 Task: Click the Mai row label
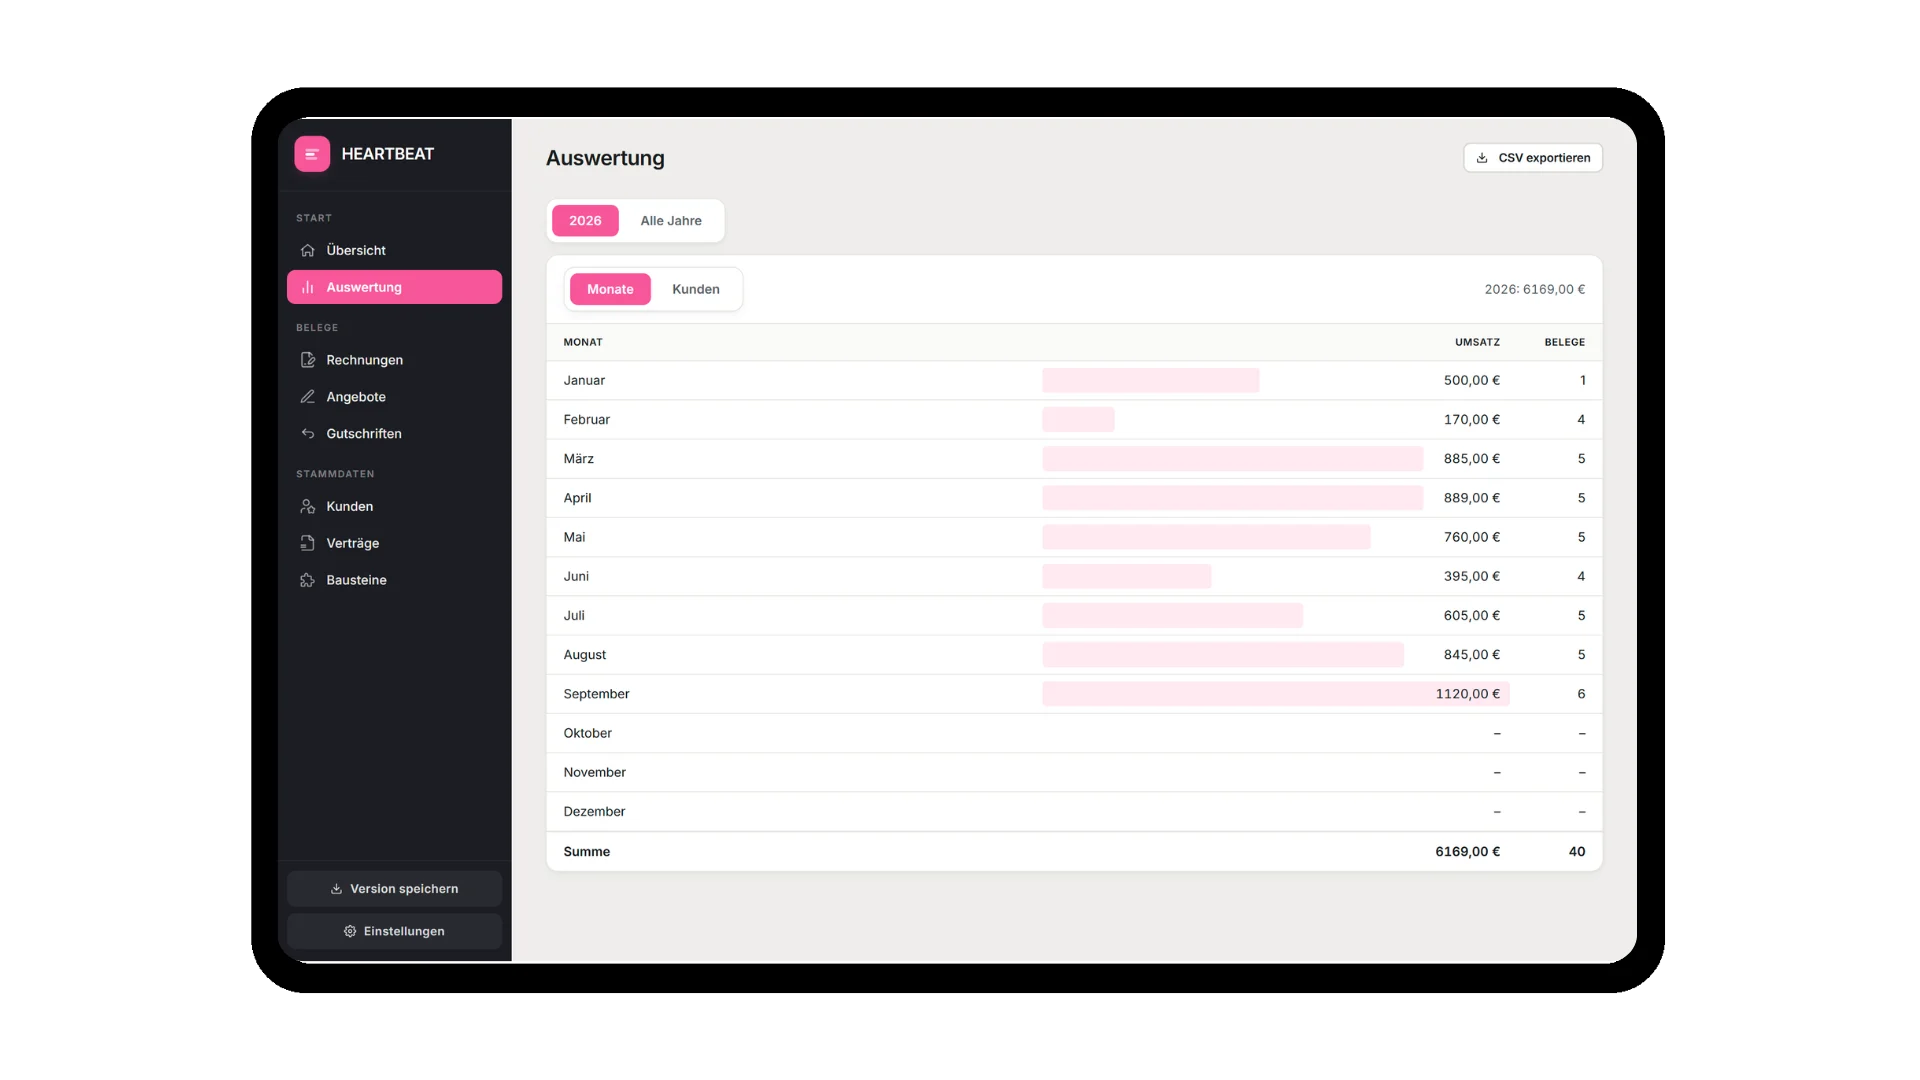click(574, 537)
